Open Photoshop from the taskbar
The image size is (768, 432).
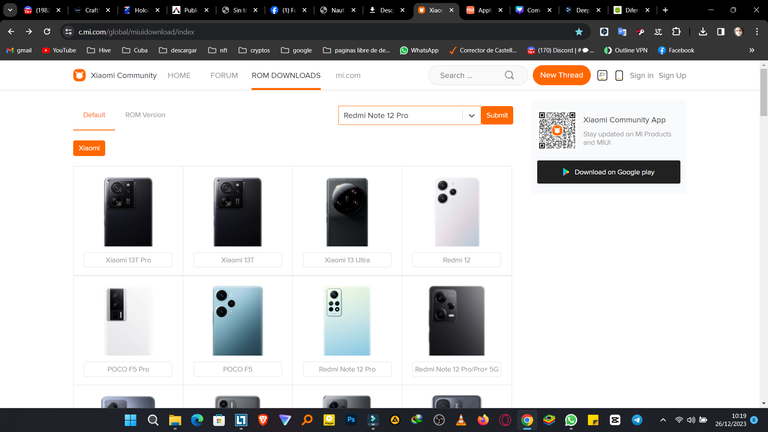tap(351, 420)
